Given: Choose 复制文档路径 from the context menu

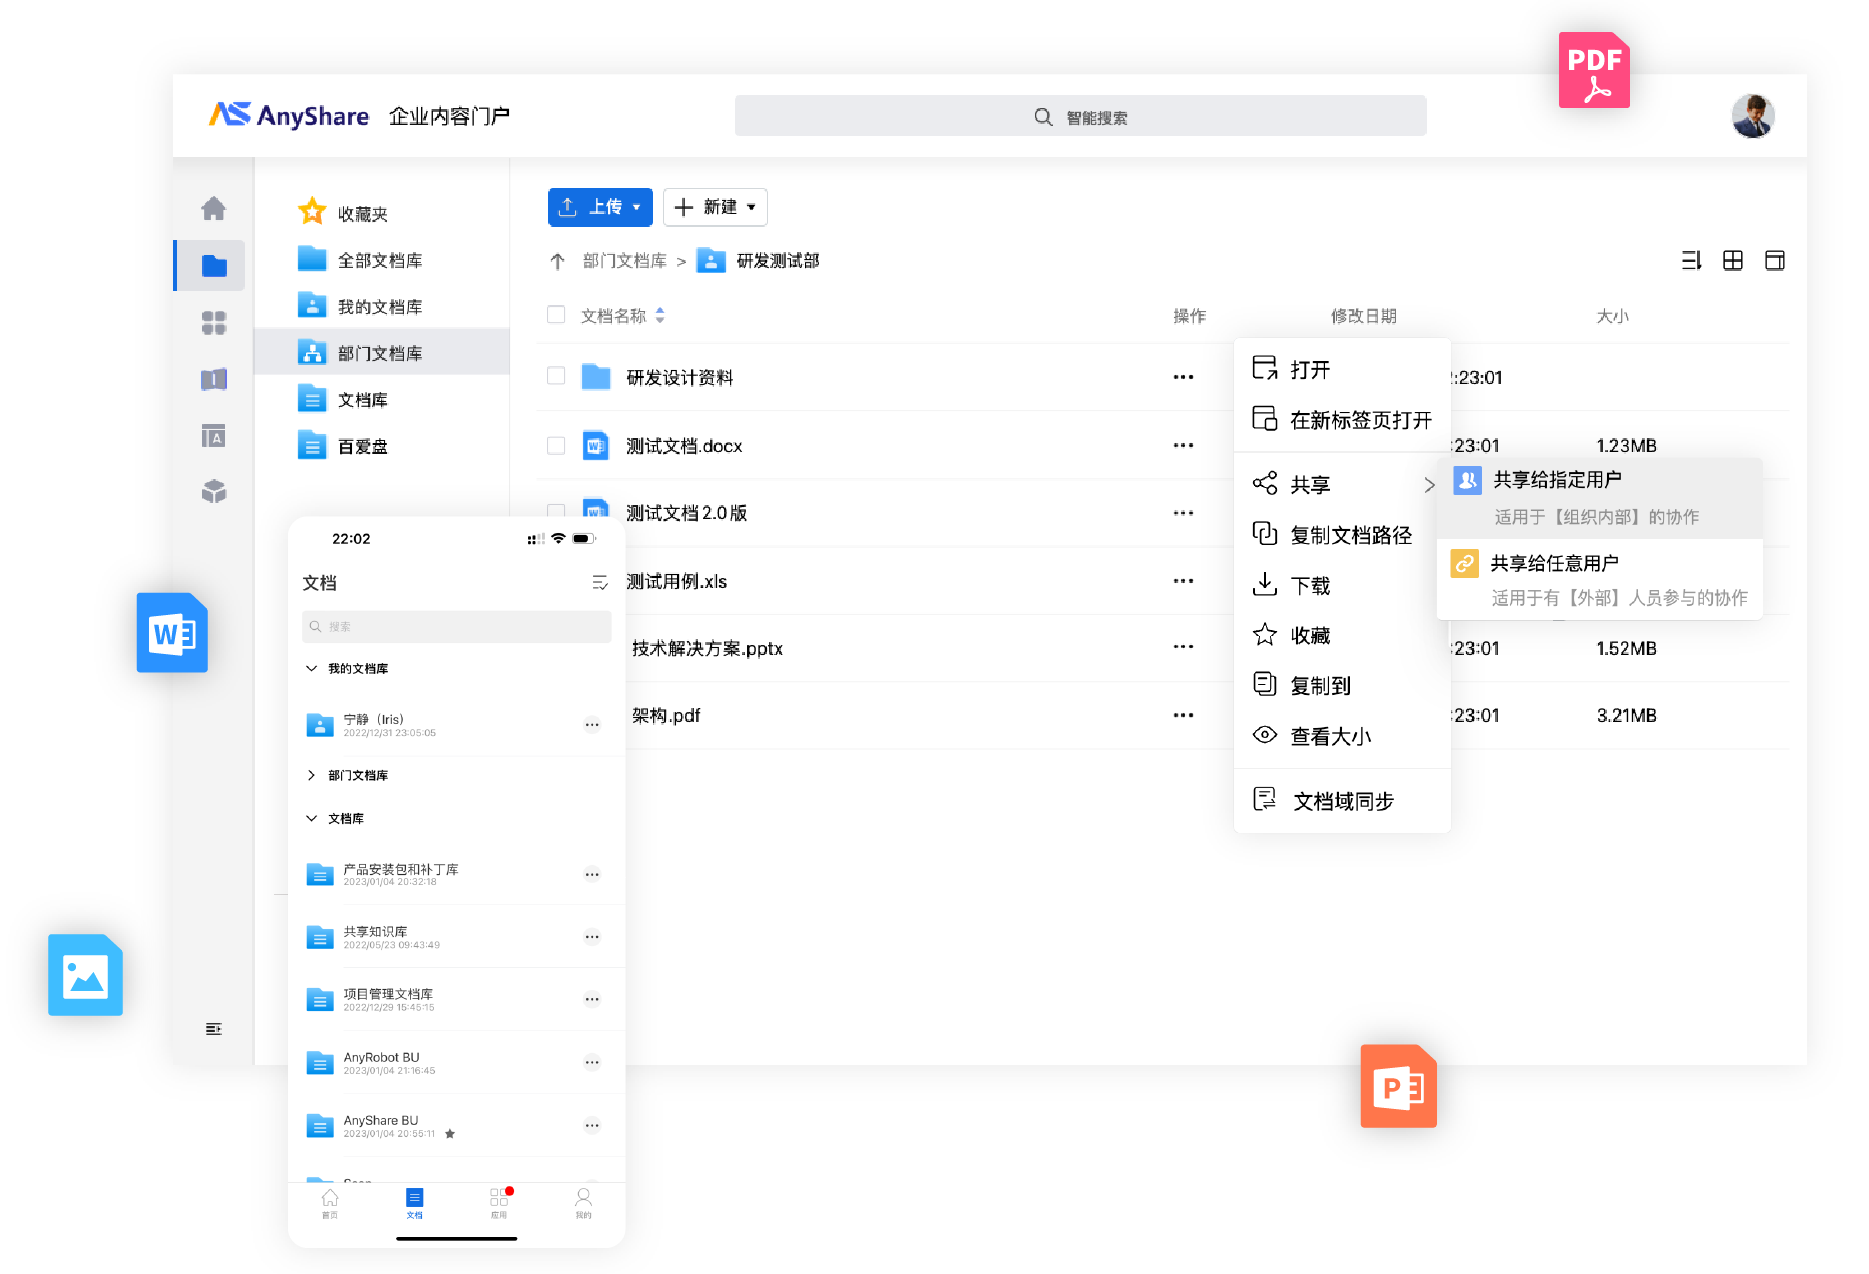Looking at the screenshot, I should coord(1342,535).
